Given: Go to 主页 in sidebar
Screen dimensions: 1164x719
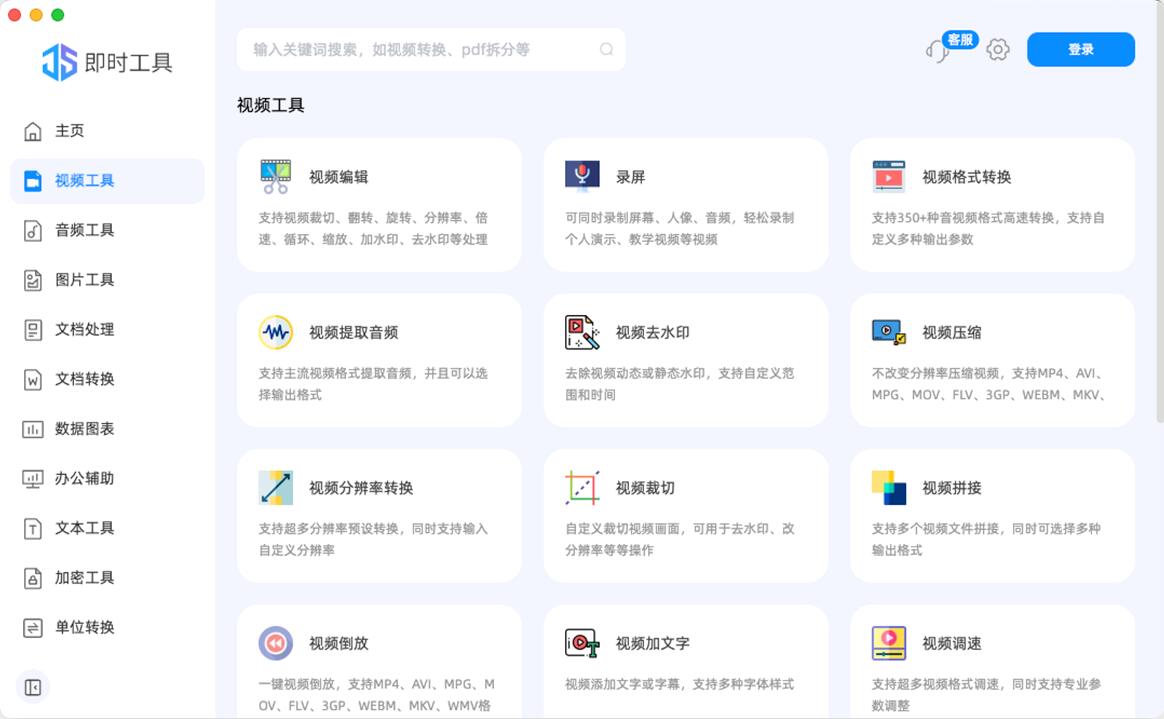Looking at the screenshot, I should point(69,131).
